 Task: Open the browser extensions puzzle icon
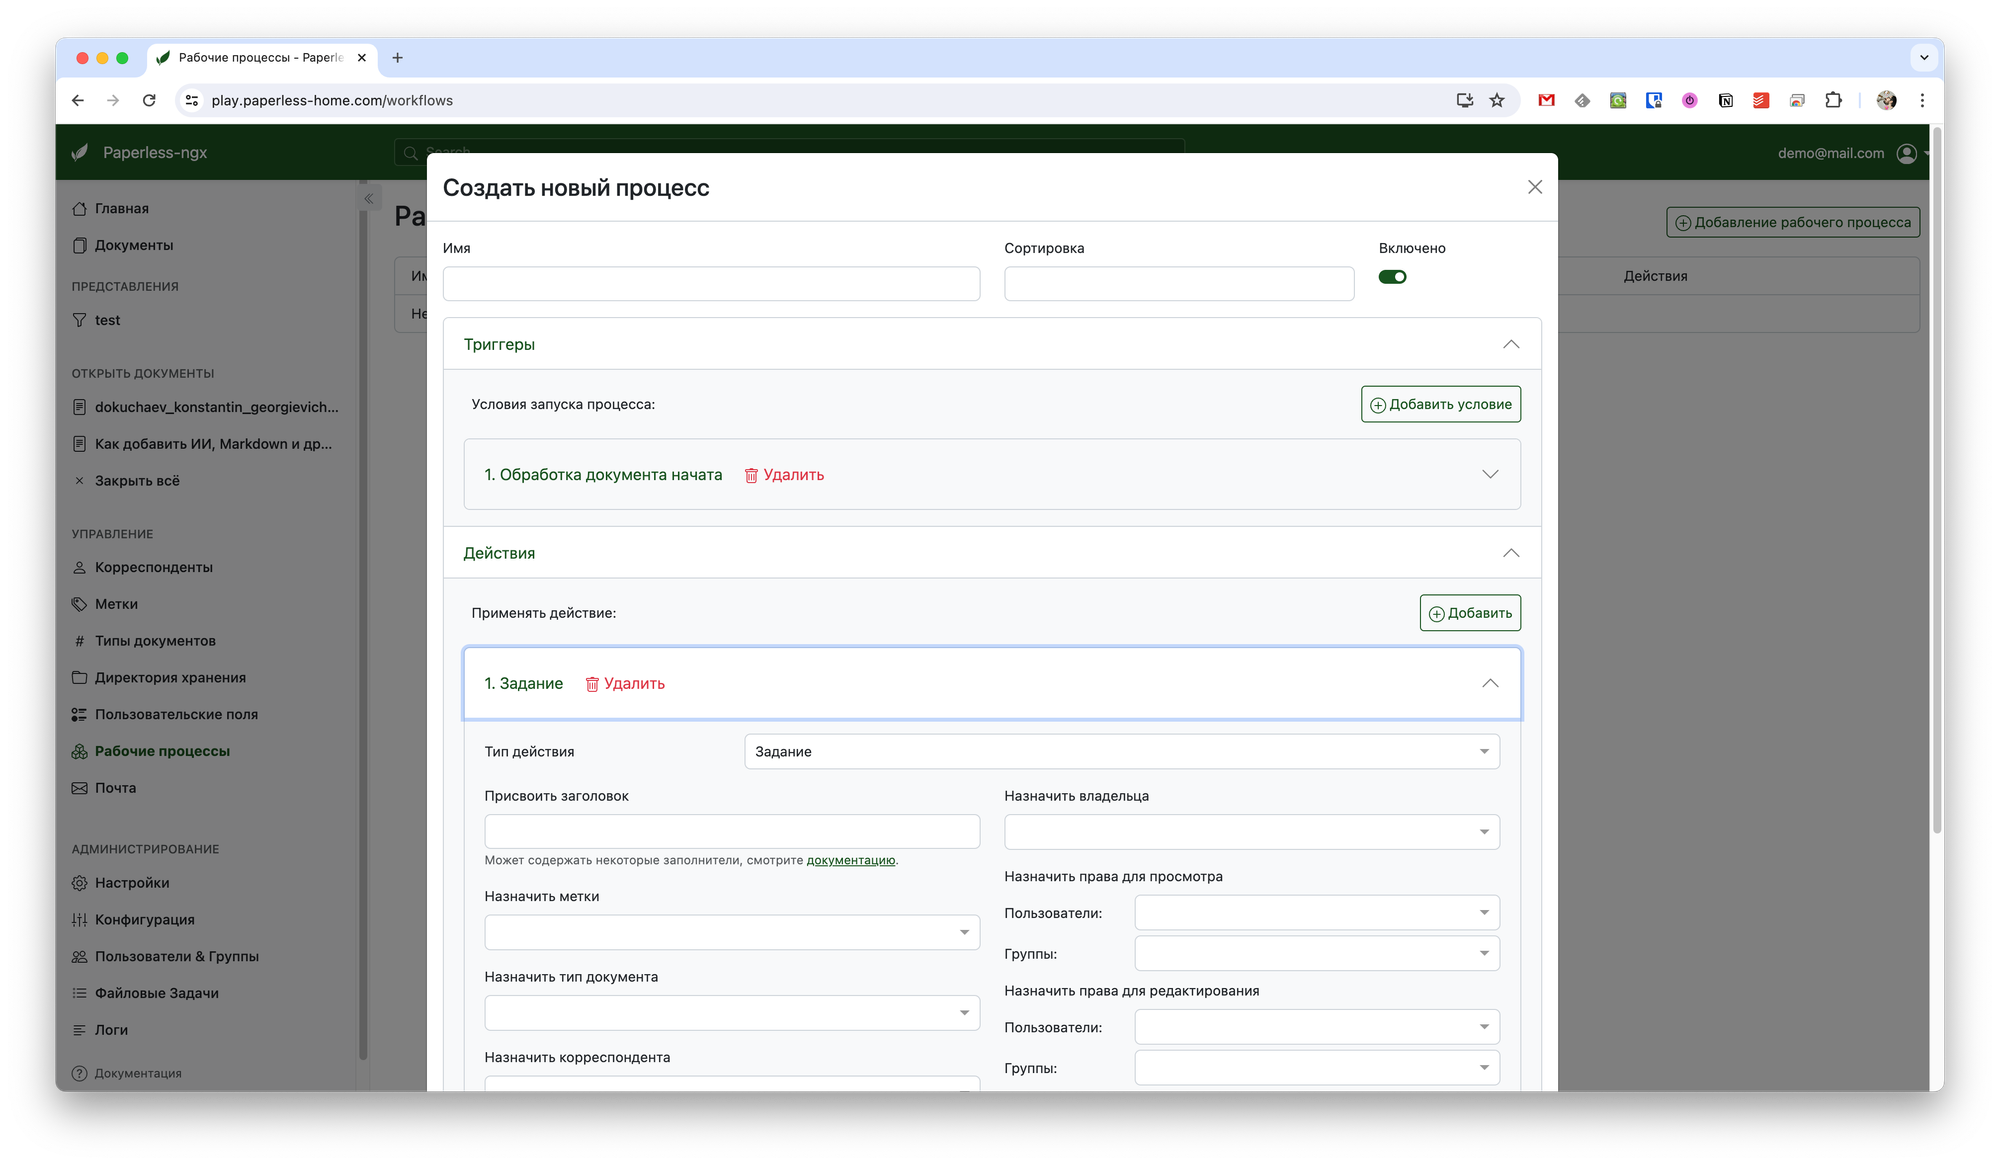[1833, 100]
